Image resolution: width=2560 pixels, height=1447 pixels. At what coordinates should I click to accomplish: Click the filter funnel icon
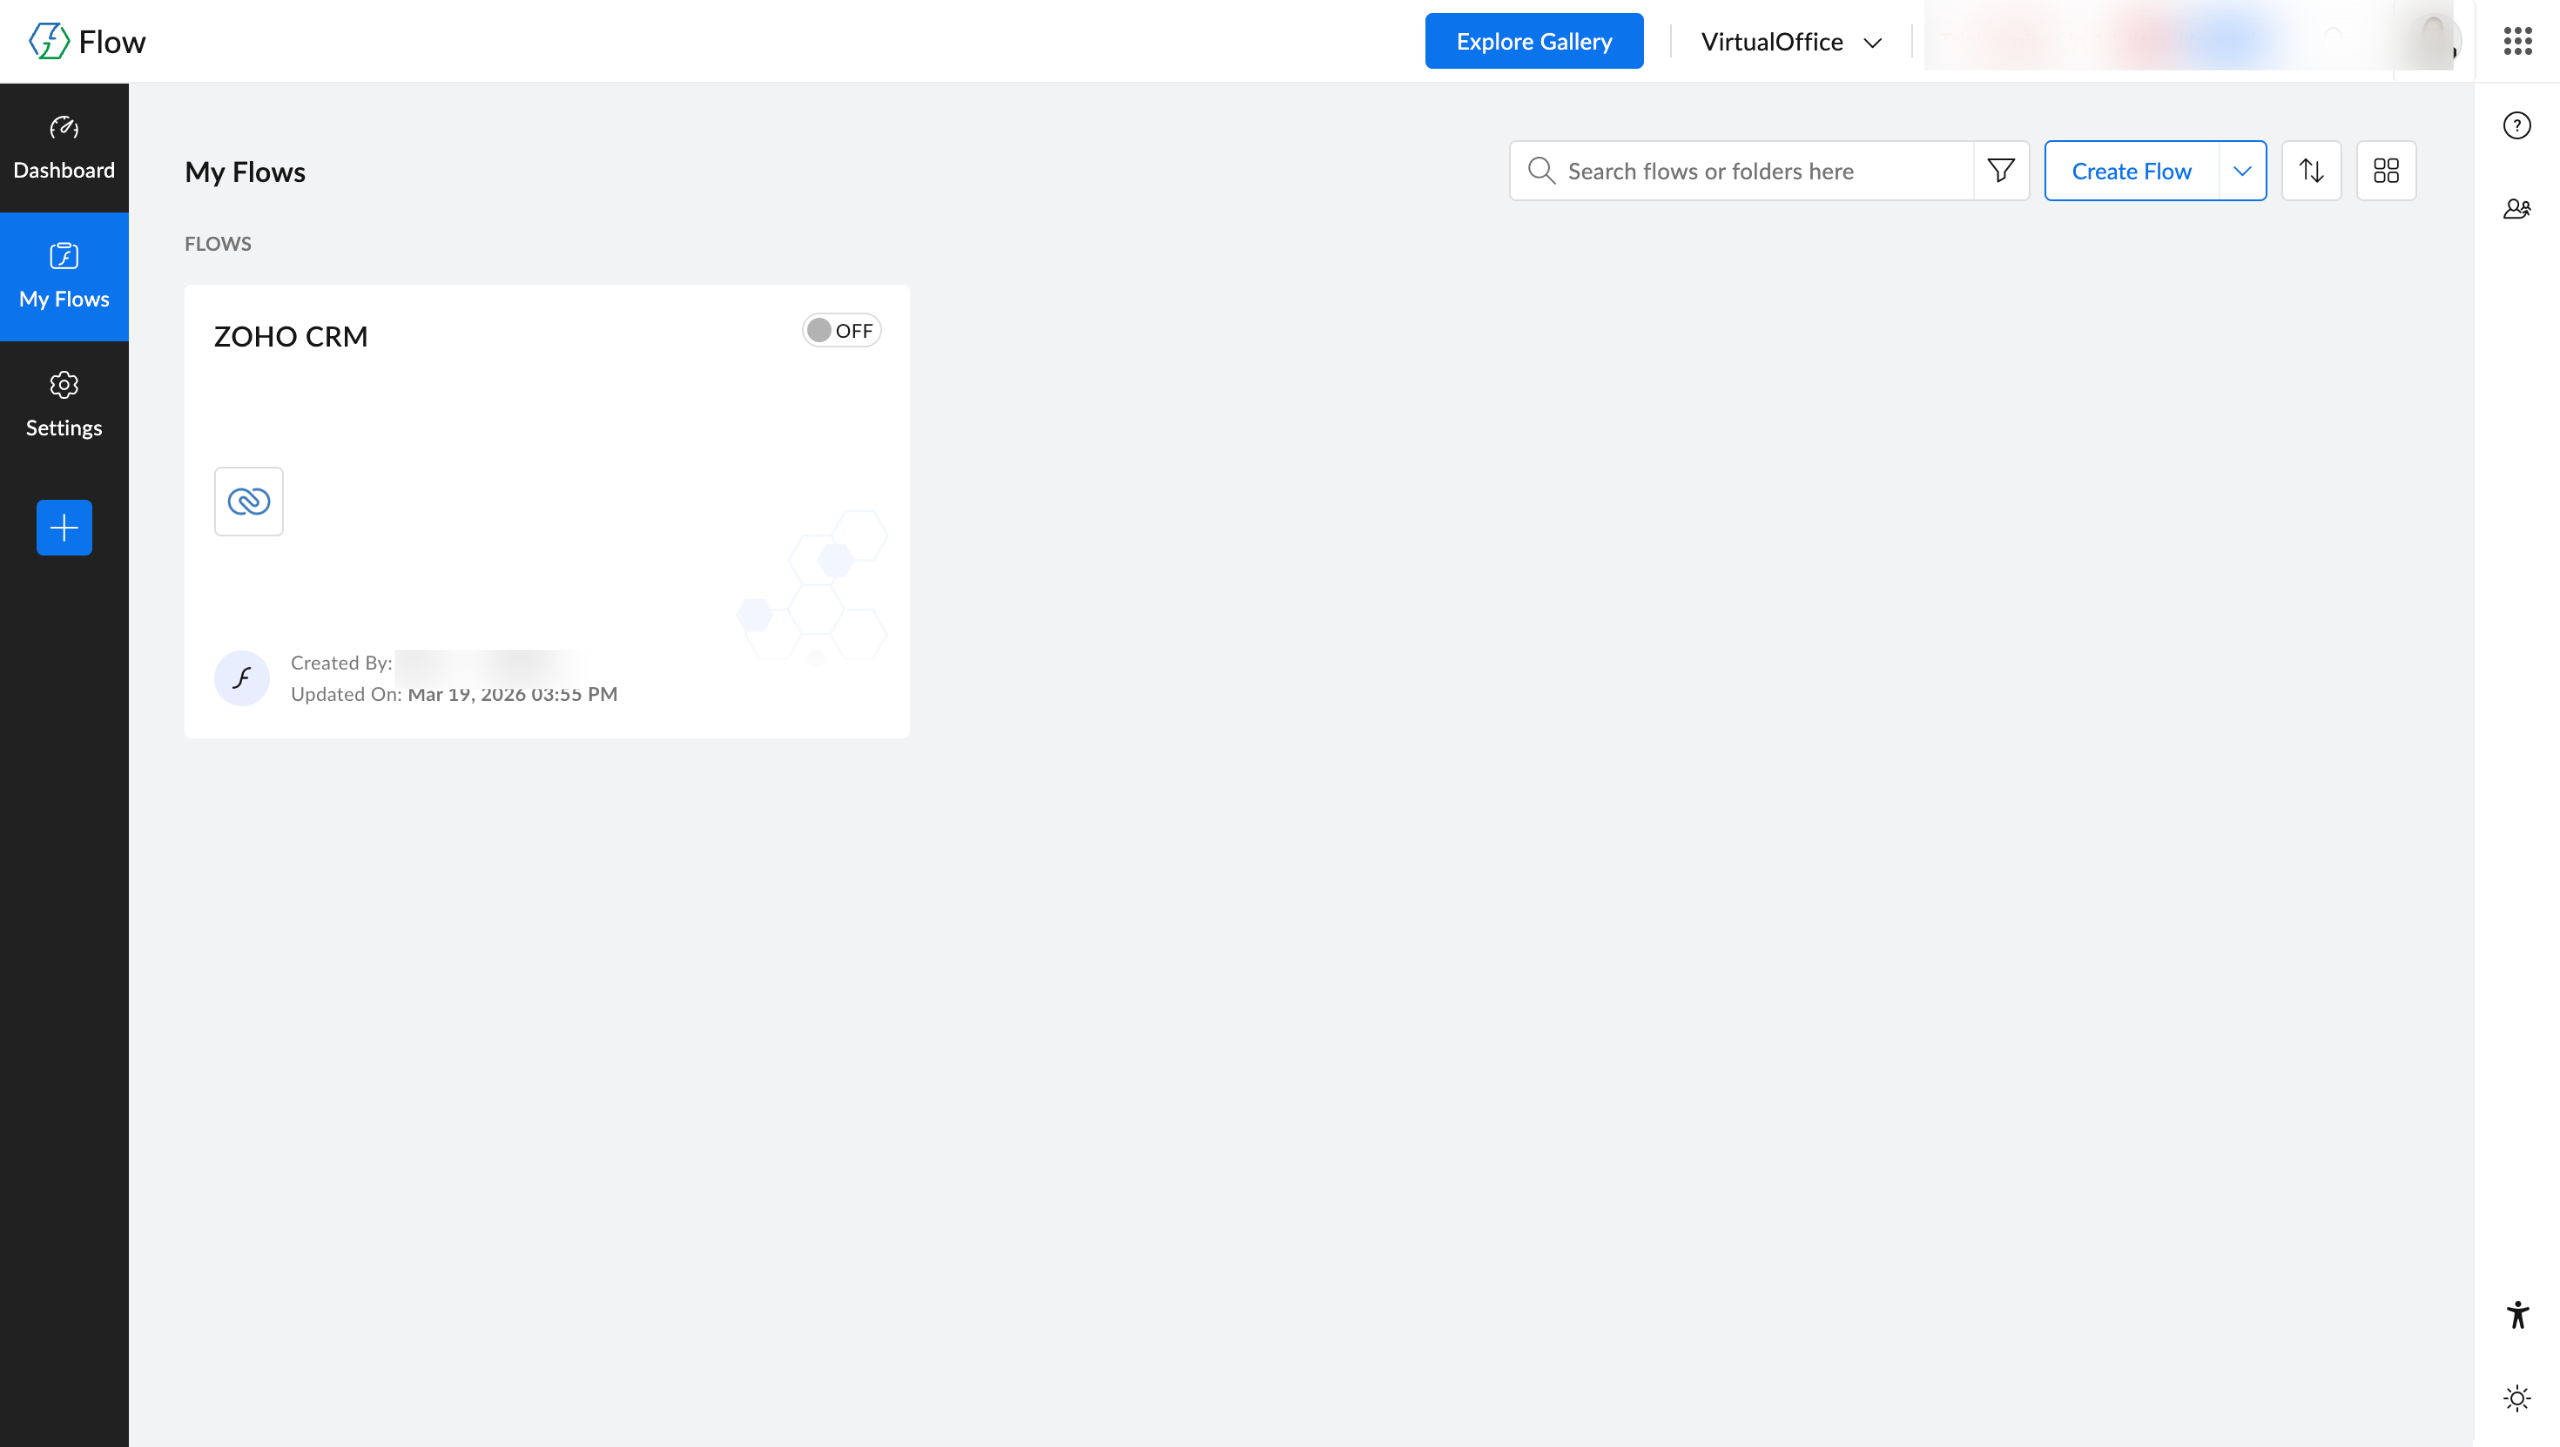pos(2001,171)
